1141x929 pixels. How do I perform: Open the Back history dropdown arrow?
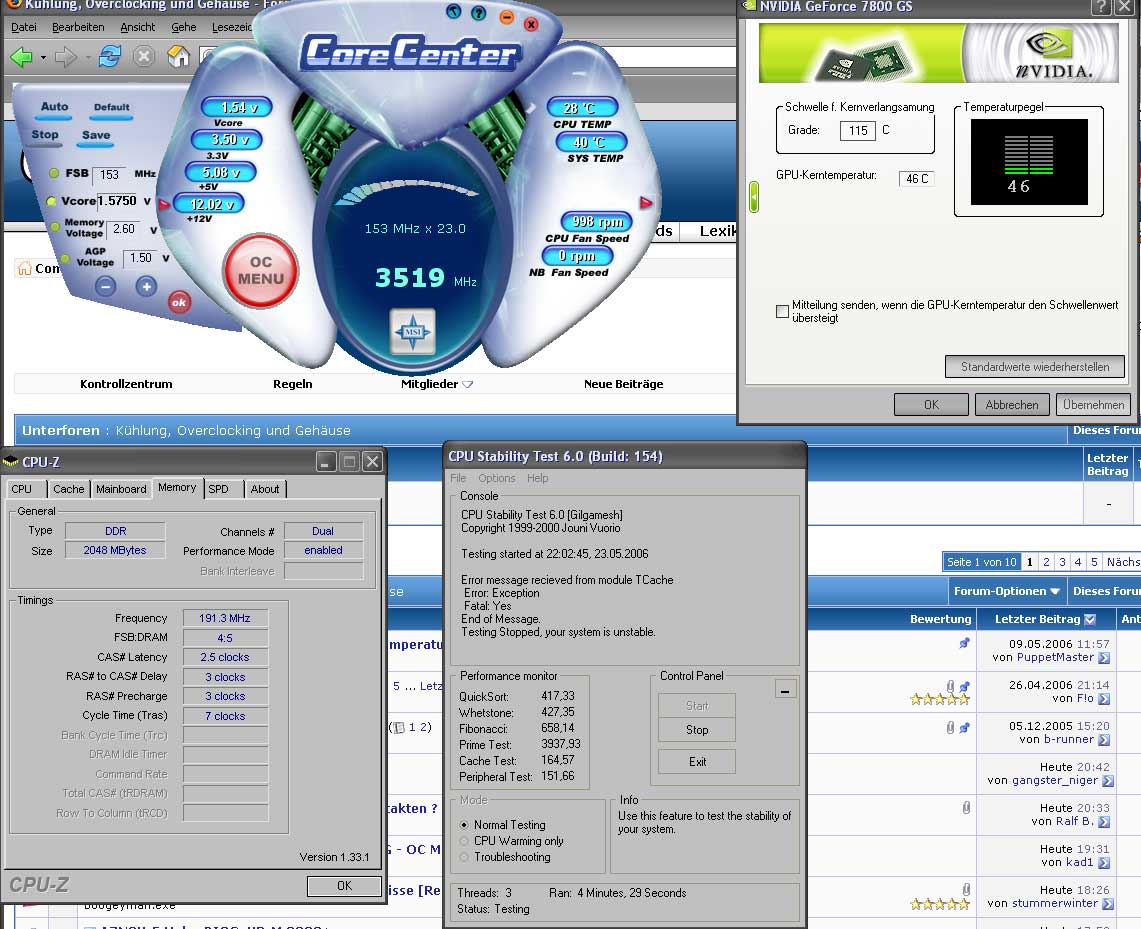pyautogui.click(x=43, y=57)
